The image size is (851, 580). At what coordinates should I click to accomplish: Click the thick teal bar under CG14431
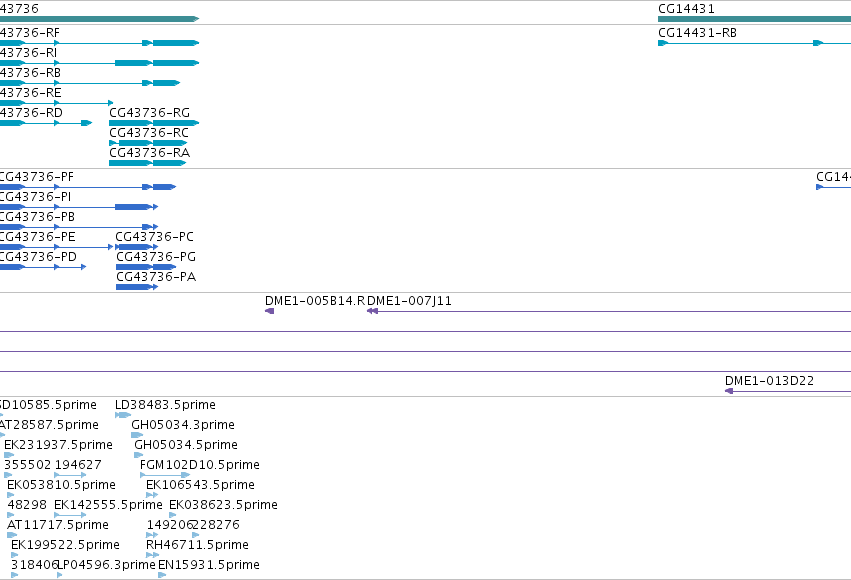(x=754, y=19)
